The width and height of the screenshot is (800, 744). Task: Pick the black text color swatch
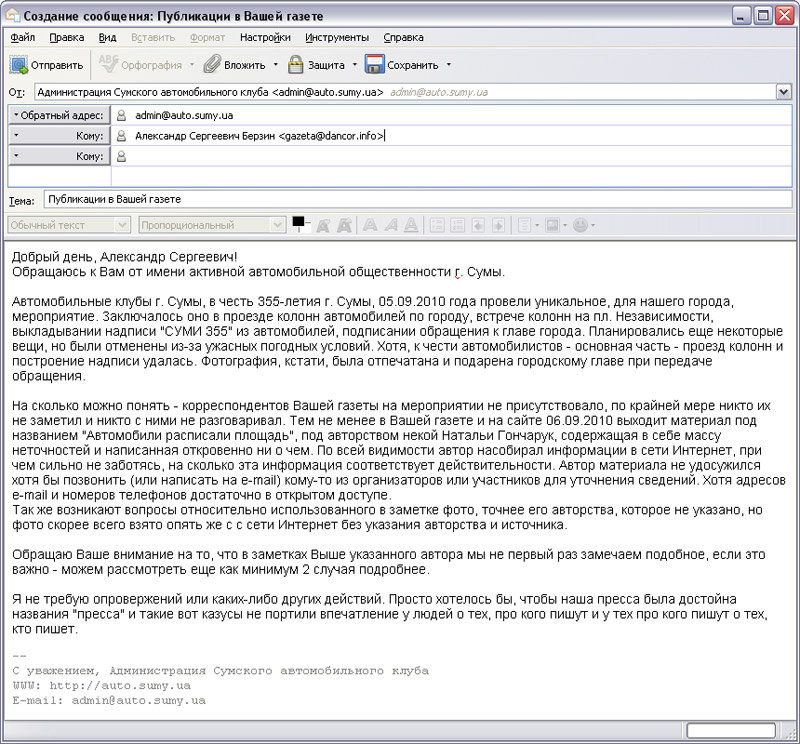pos(298,221)
